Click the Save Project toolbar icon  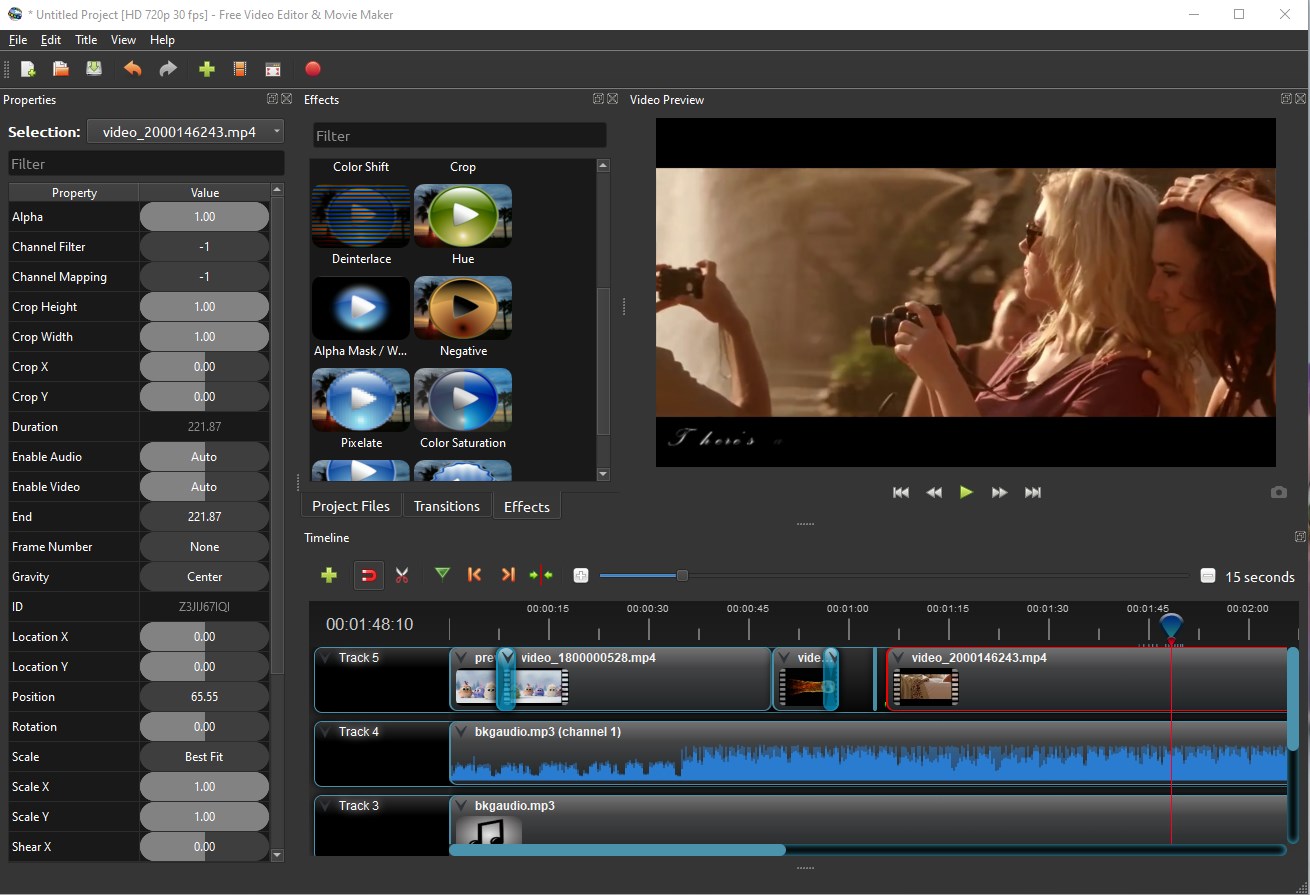tap(94, 69)
